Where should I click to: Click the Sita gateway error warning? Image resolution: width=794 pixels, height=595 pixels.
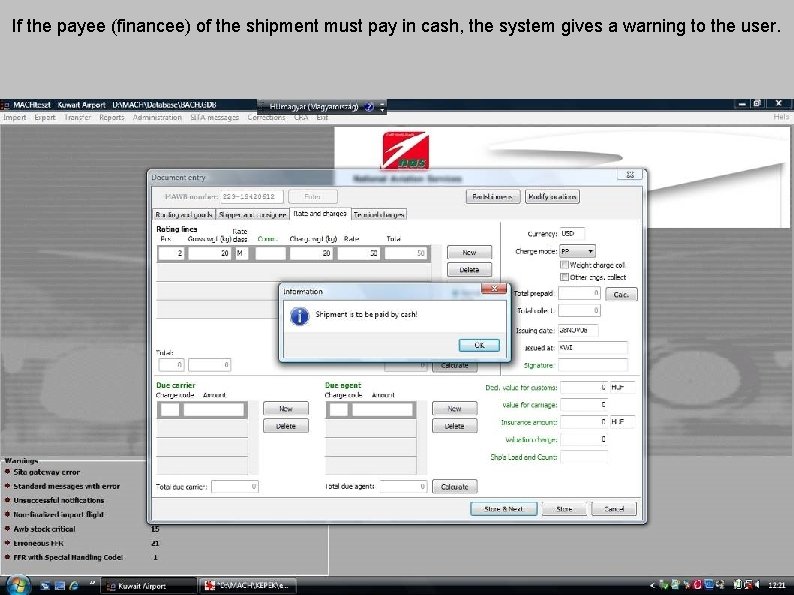[x=46, y=472]
